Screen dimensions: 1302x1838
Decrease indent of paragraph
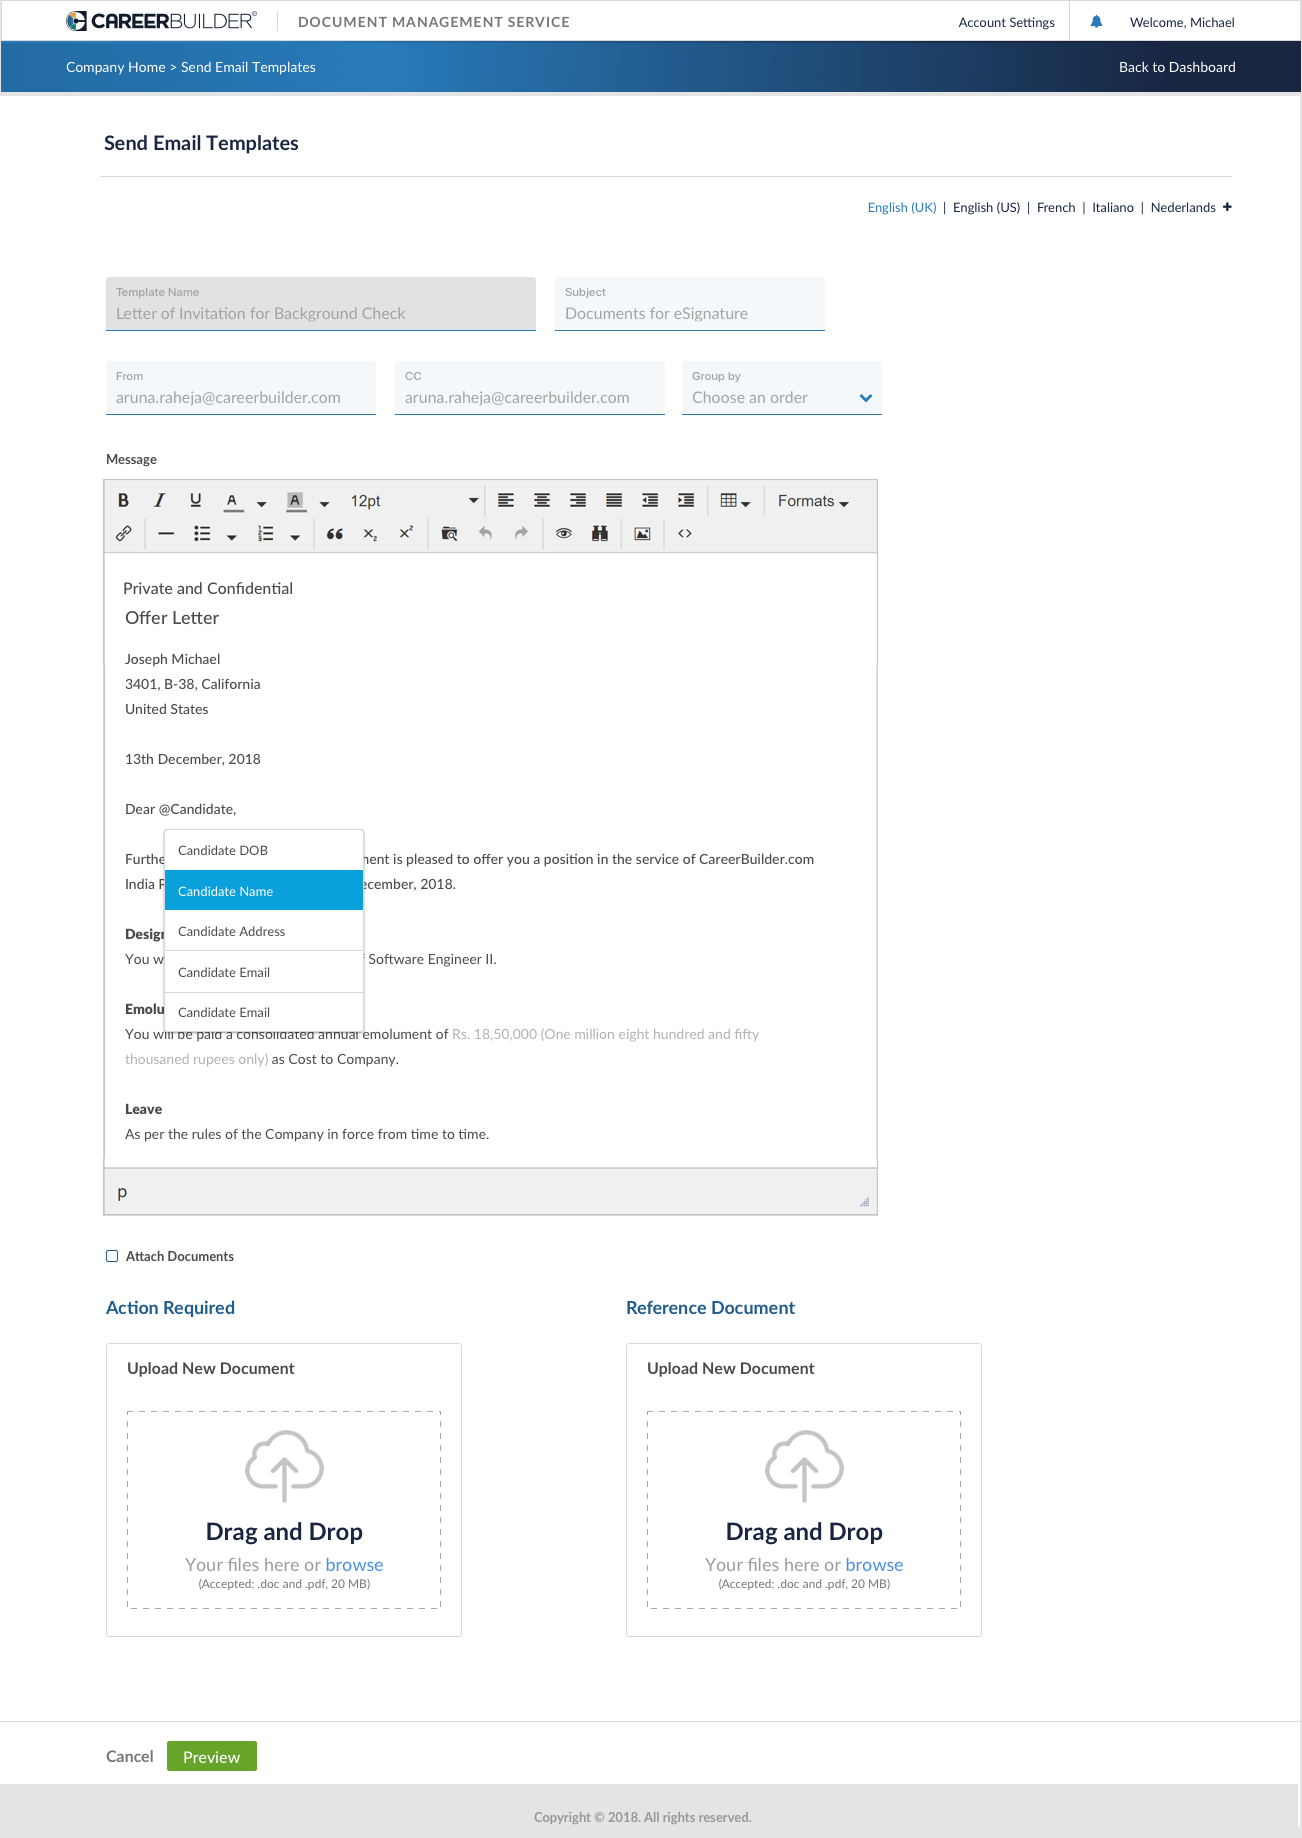[x=650, y=500]
